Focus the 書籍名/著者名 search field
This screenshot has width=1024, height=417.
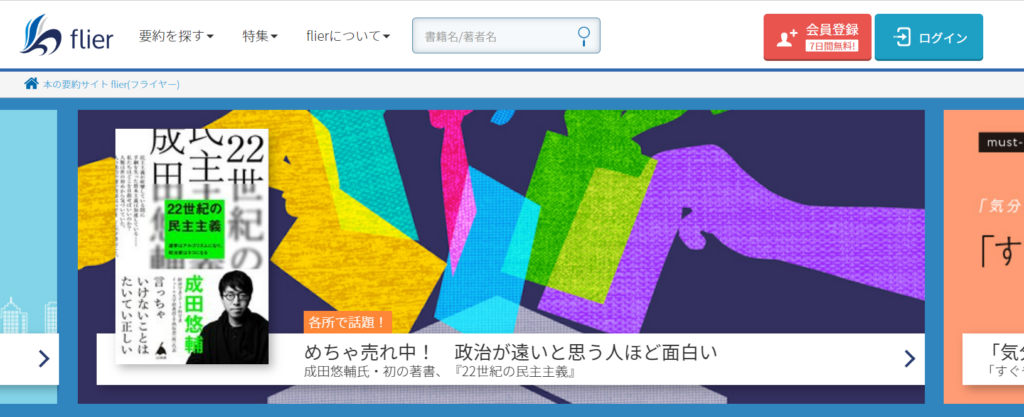click(x=495, y=37)
